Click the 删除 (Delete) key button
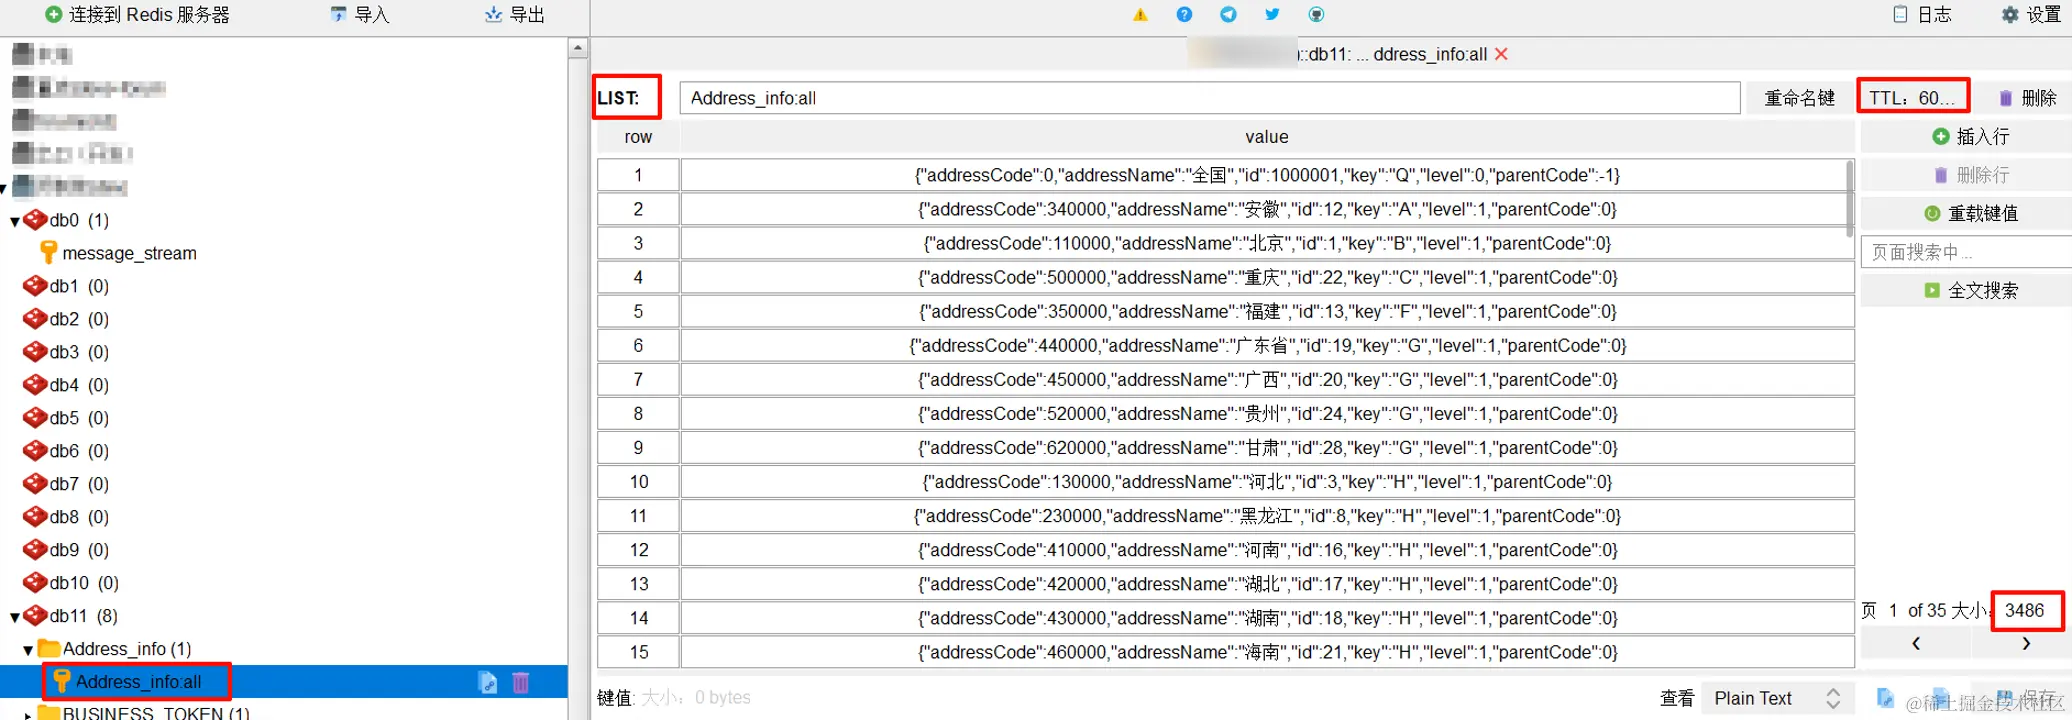The width and height of the screenshot is (2072, 720). tap(2027, 98)
